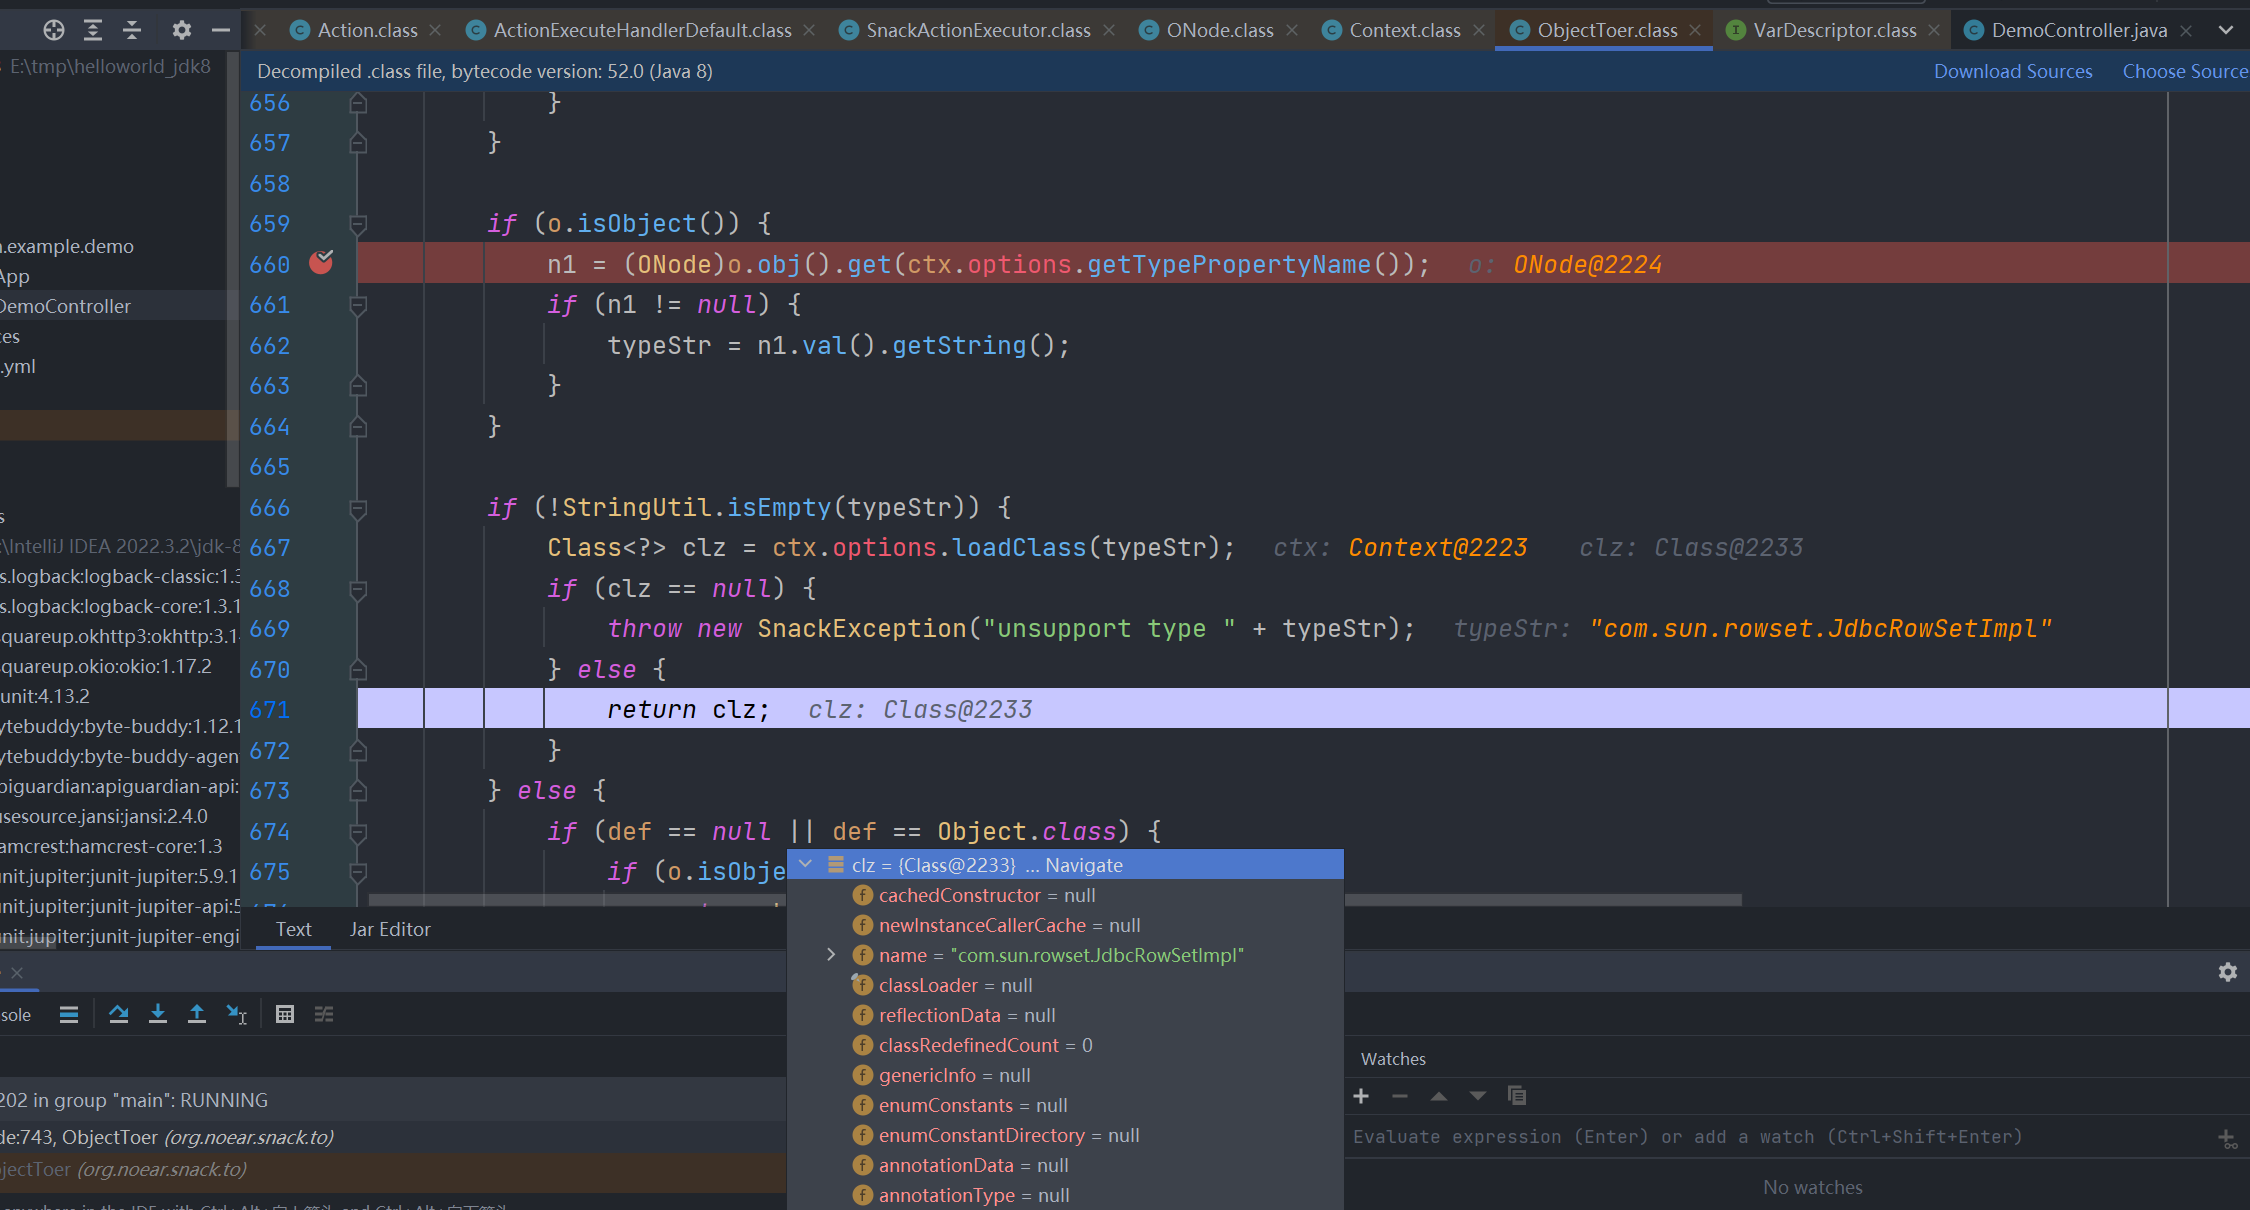Open the ONode.class tab

pos(1218,30)
